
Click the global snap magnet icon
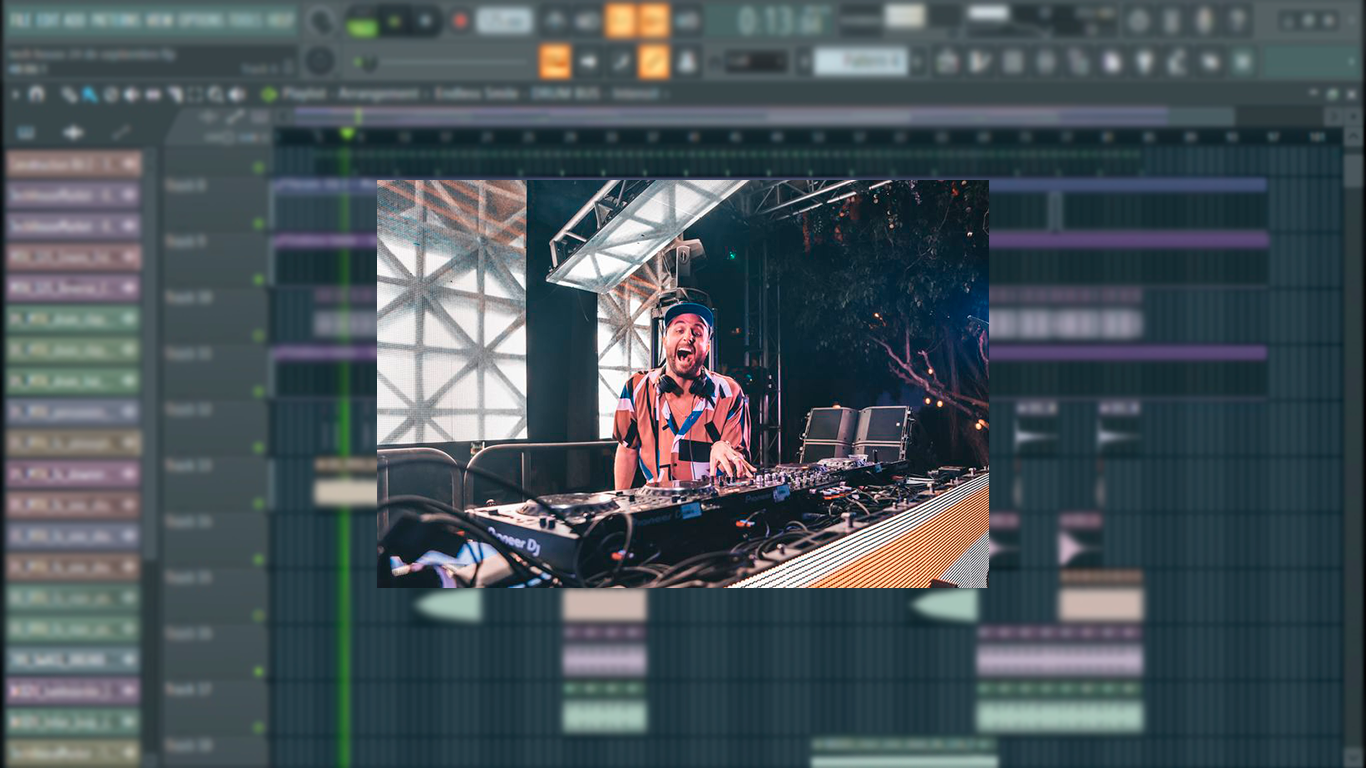point(715,62)
